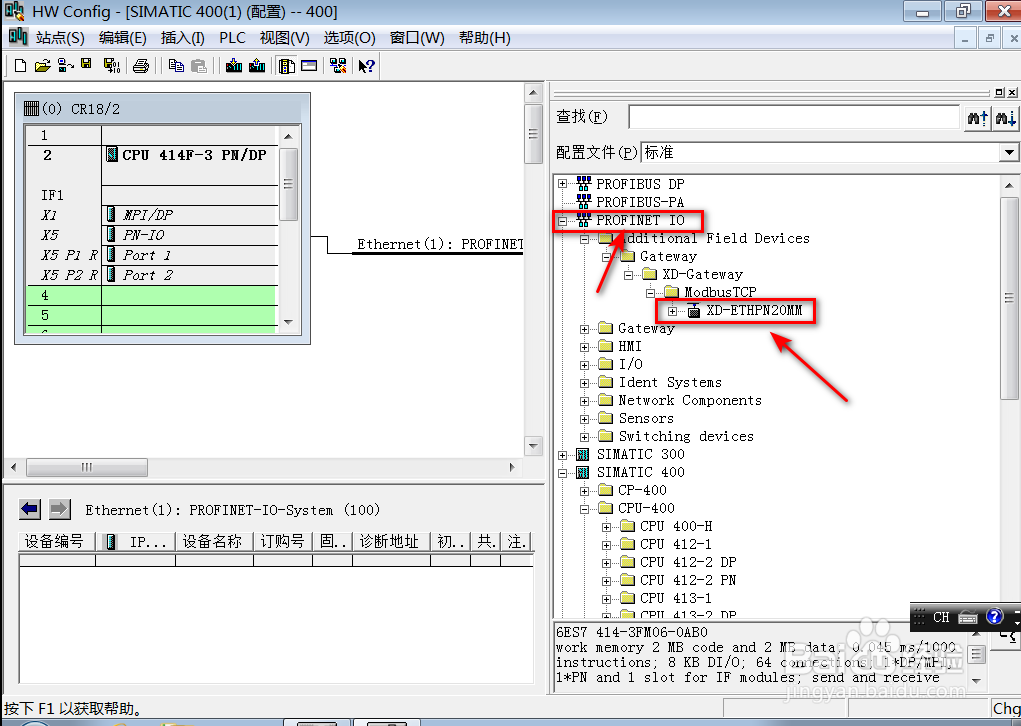This screenshot has width=1021, height=726.
Task: Click the CH language indicator
Action: click(941, 617)
